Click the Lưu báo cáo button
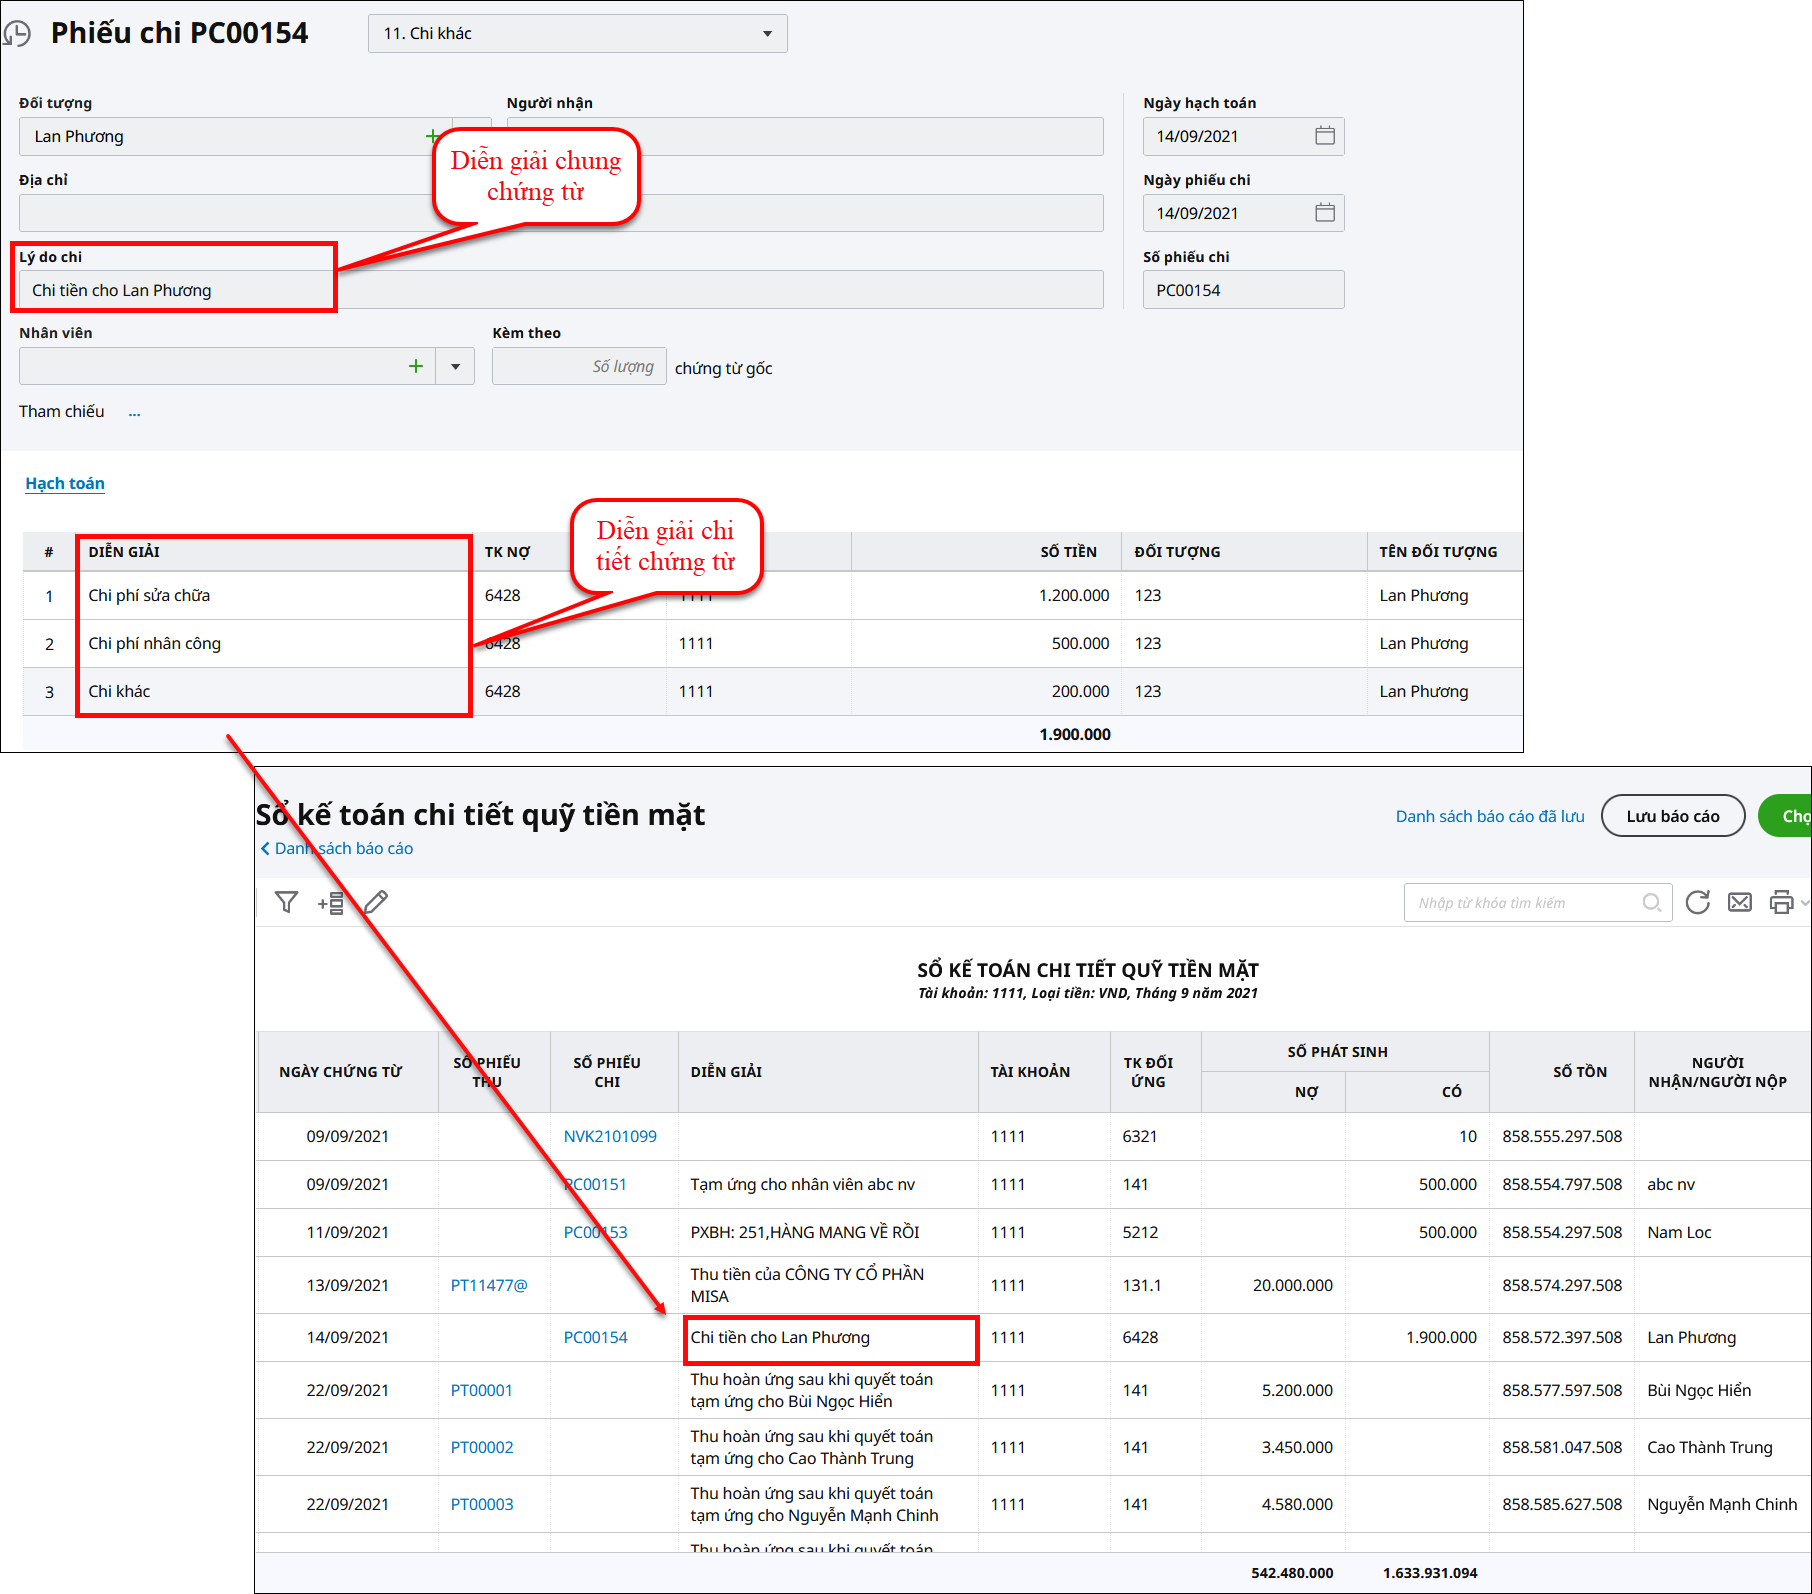This screenshot has height=1594, width=1812. [x=1672, y=816]
